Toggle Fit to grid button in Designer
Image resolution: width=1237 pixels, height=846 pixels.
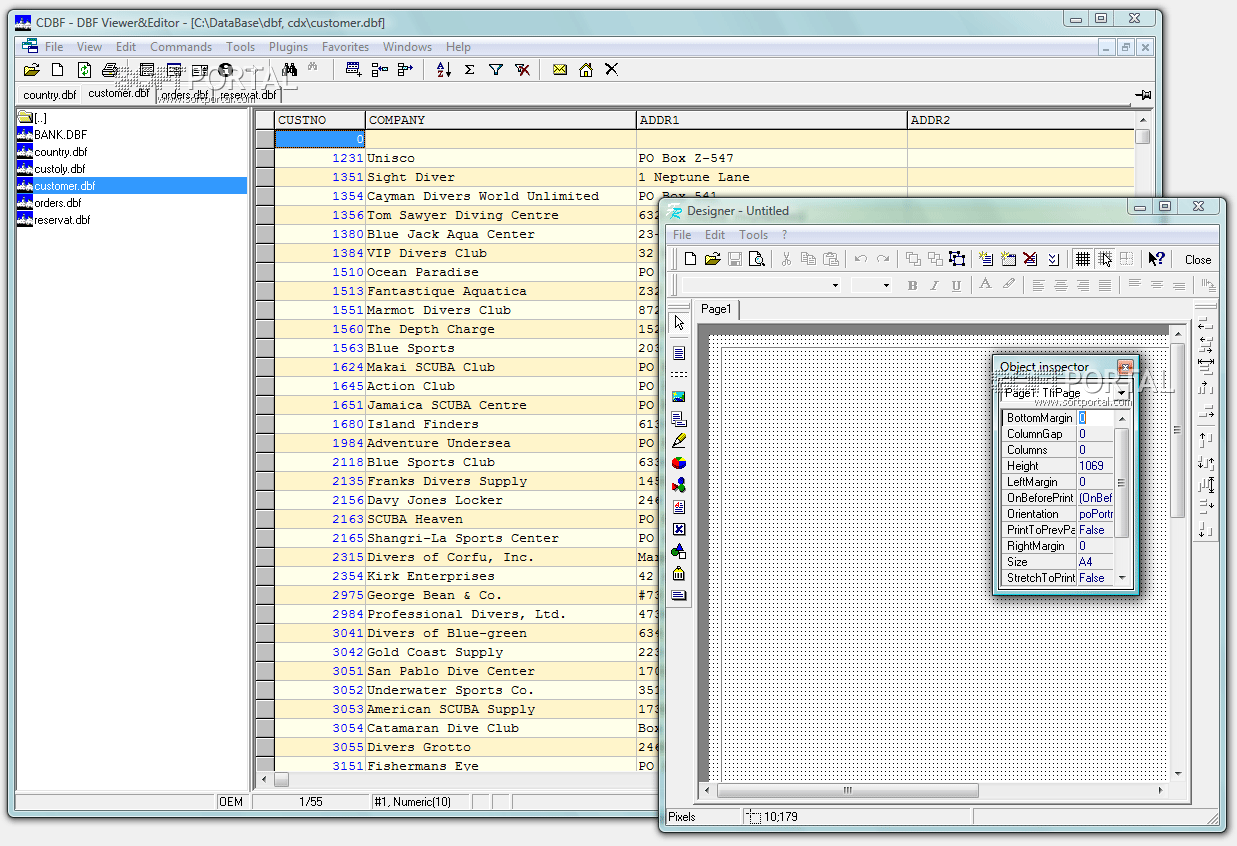(1126, 259)
